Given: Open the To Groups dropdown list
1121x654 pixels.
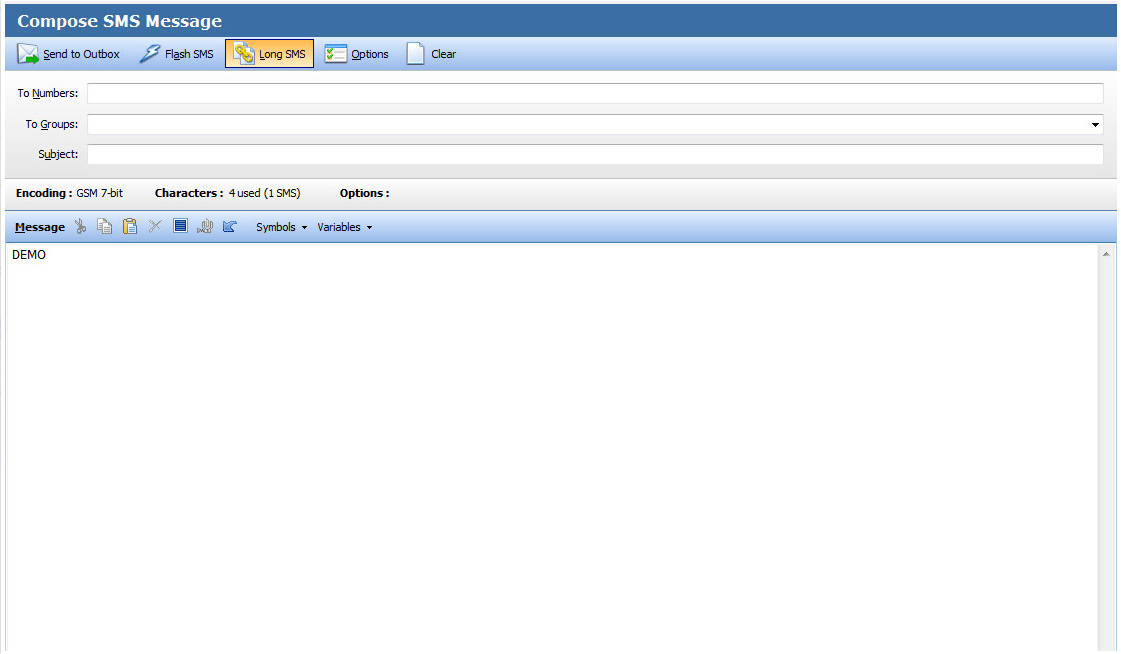Looking at the screenshot, I should coord(1095,124).
